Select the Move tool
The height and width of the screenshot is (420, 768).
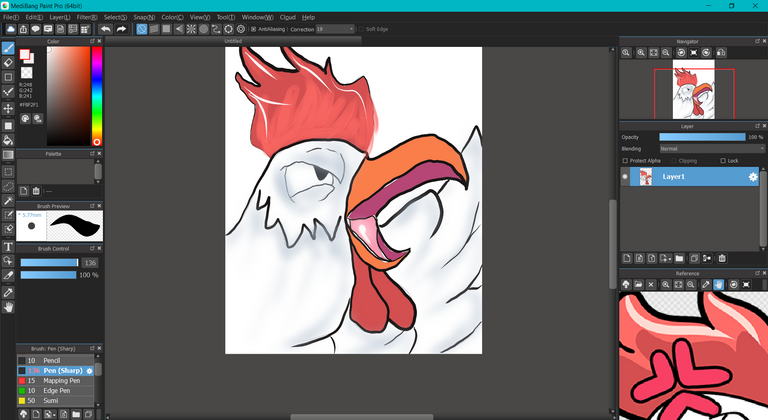8,108
